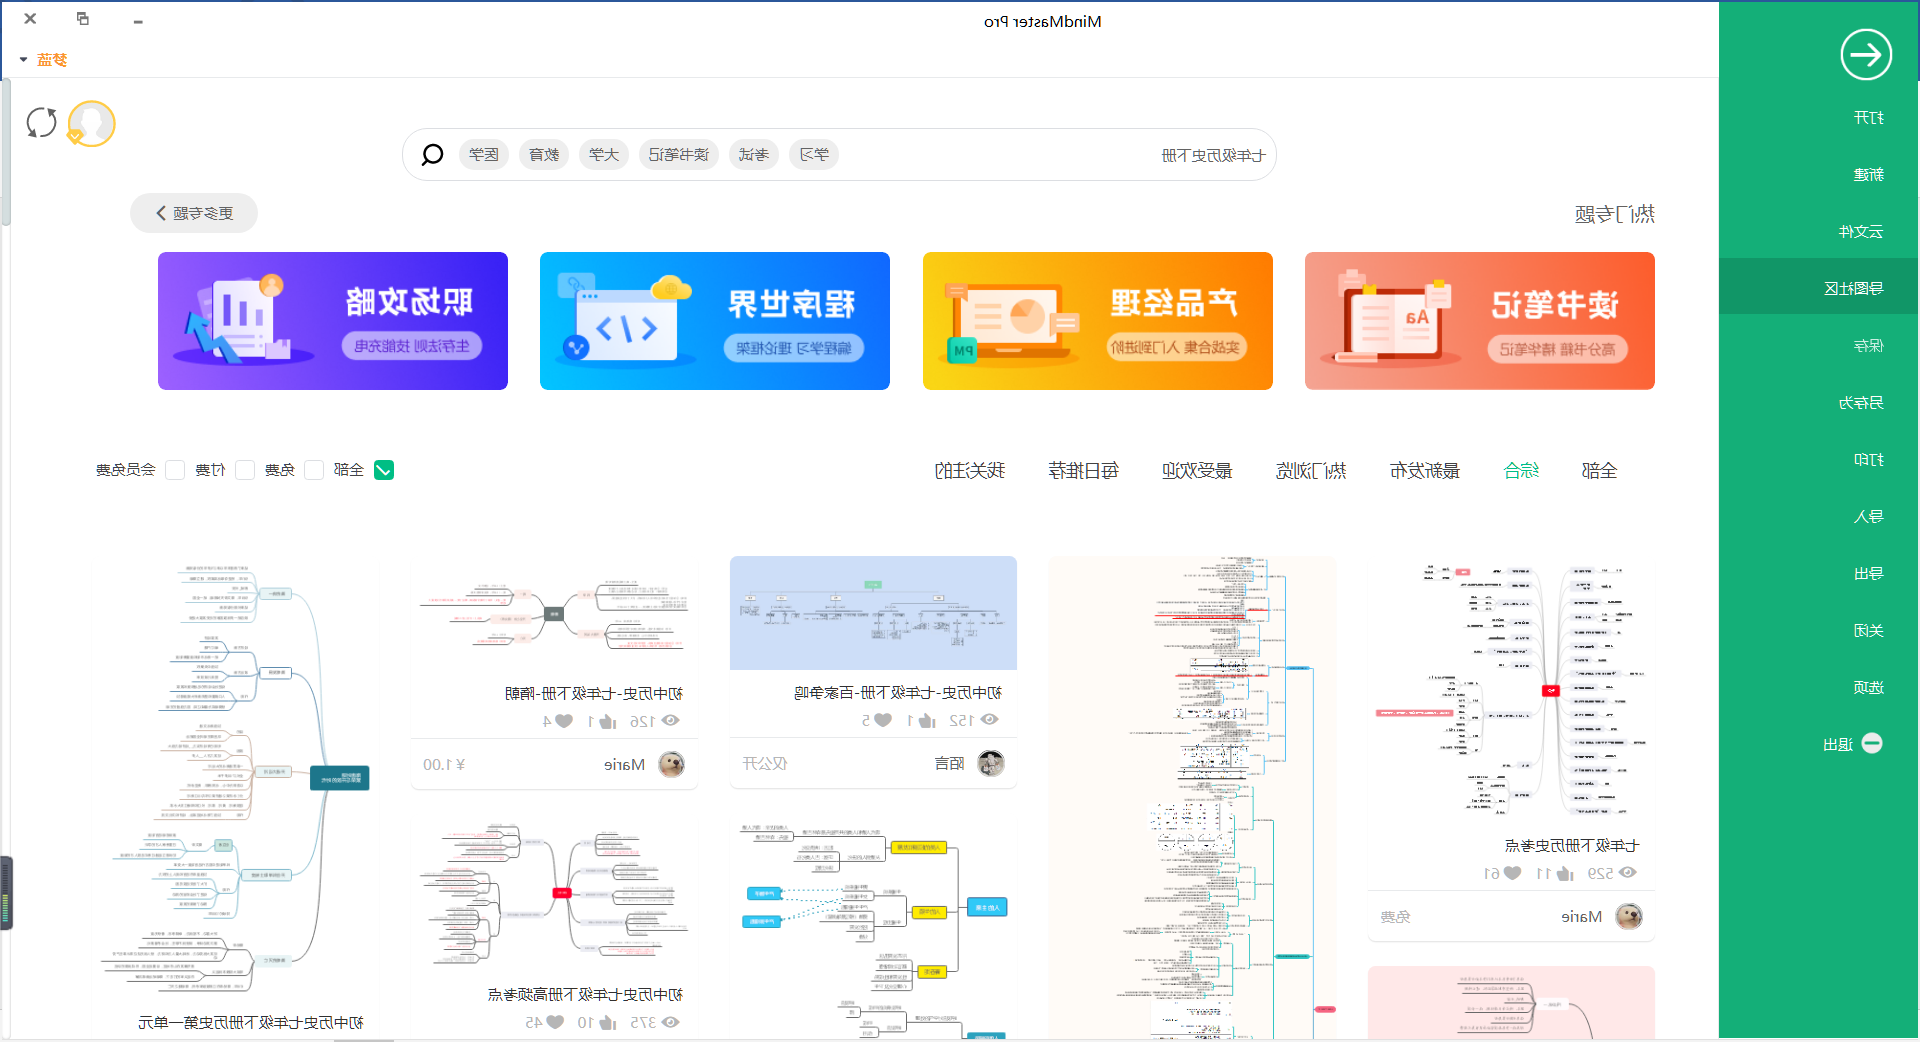The height and width of the screenshot is (1042, 1920).
Task: Click eye views icon on 隋朝 card
Action: coord(671,721)
